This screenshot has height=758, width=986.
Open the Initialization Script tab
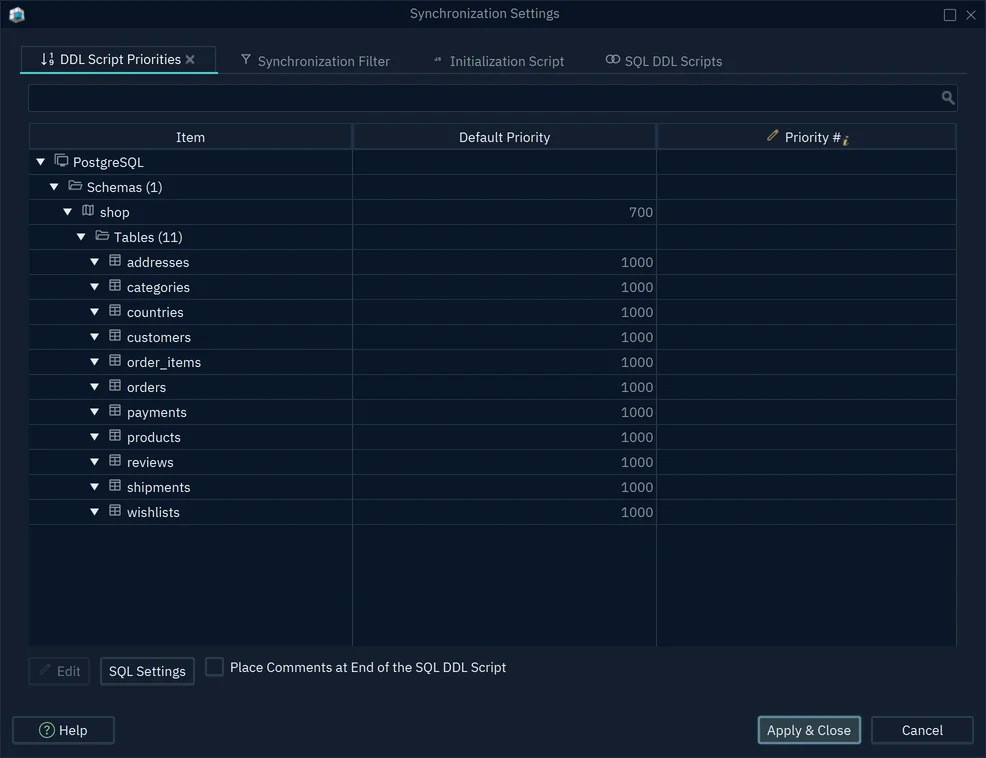point(499,61)
